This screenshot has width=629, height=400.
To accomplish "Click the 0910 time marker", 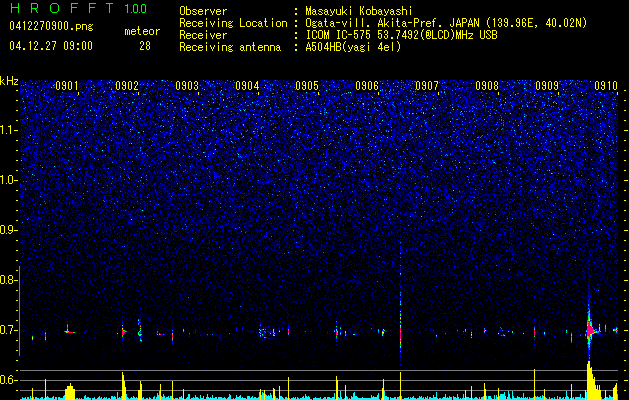I will click(606, 86).
